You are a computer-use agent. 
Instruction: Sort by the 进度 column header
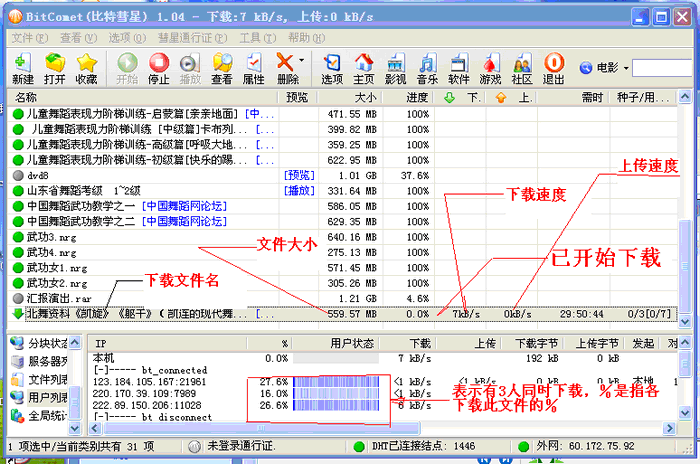click(x=408, y=97)
